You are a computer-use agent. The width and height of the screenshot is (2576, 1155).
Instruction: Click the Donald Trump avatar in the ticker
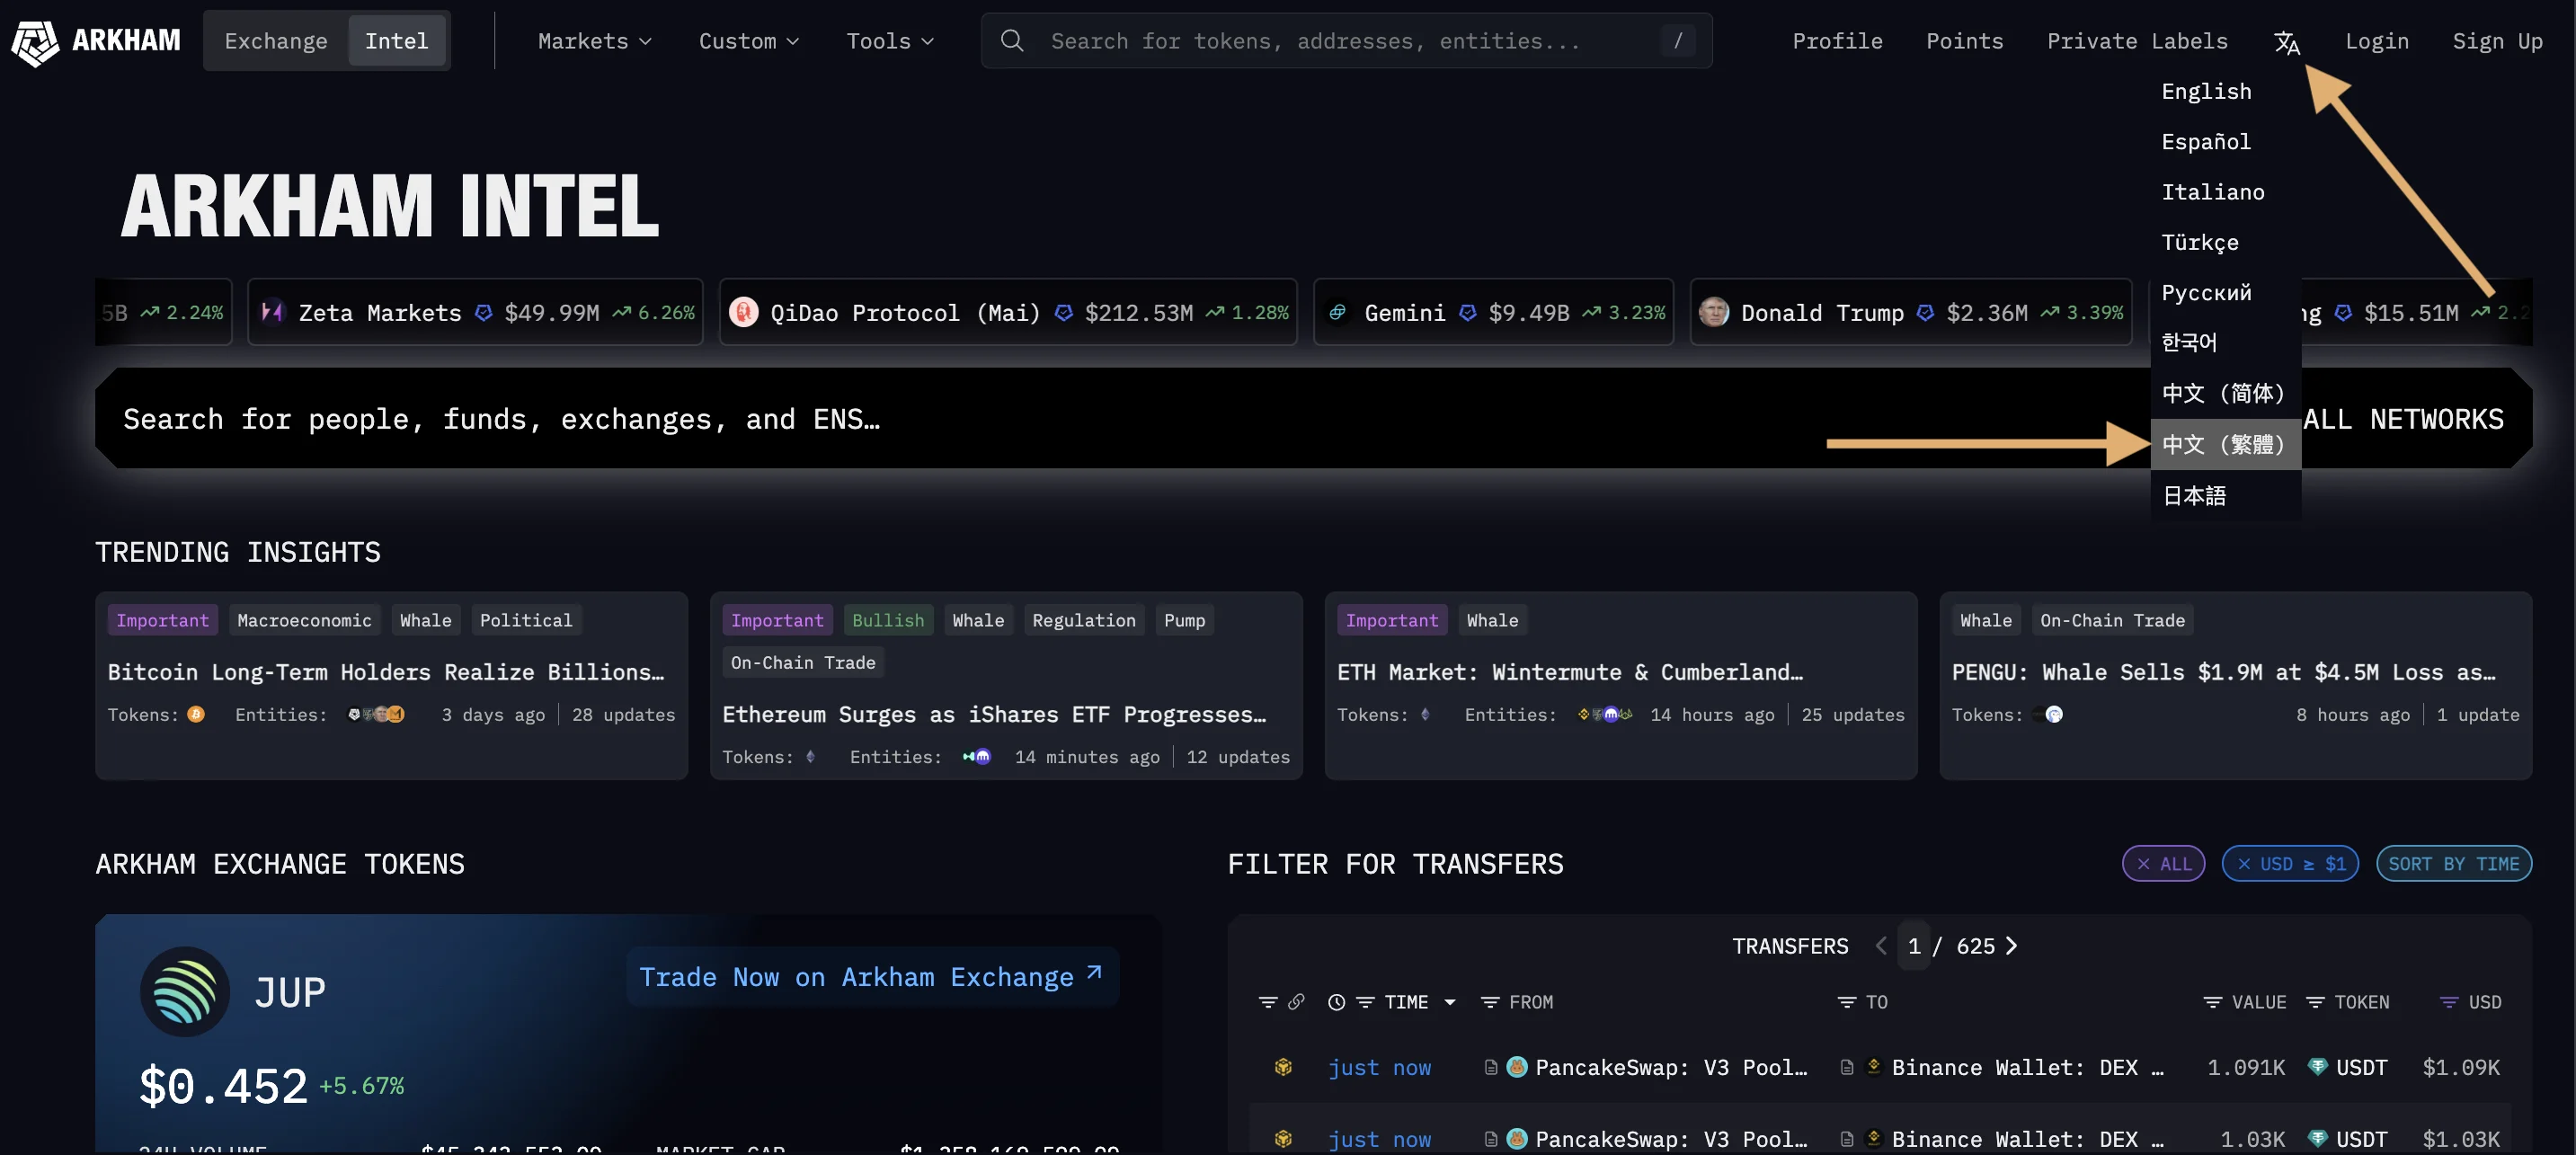(x=1714, y=312)
